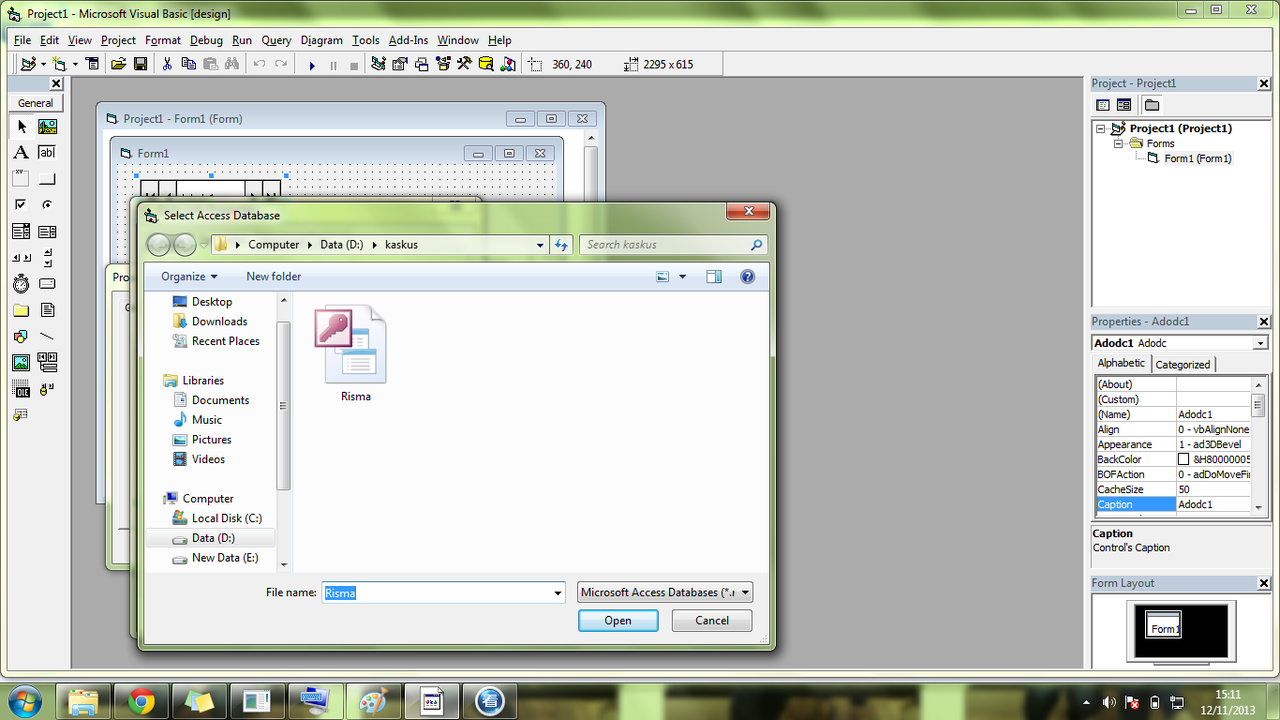Open the File name combo box dropdown
This screenshot has height=720, width=1280.
pos(558,593)
